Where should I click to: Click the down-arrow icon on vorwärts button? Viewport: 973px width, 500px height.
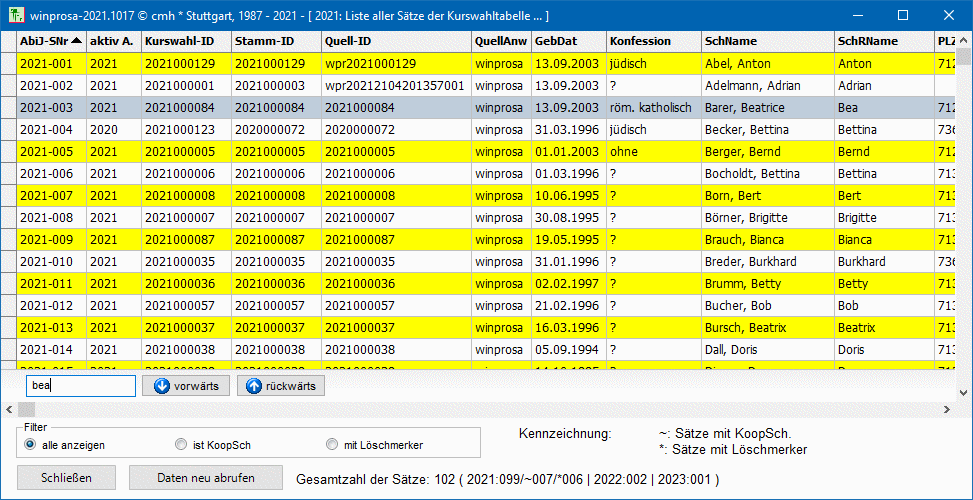tap(163, 386)
